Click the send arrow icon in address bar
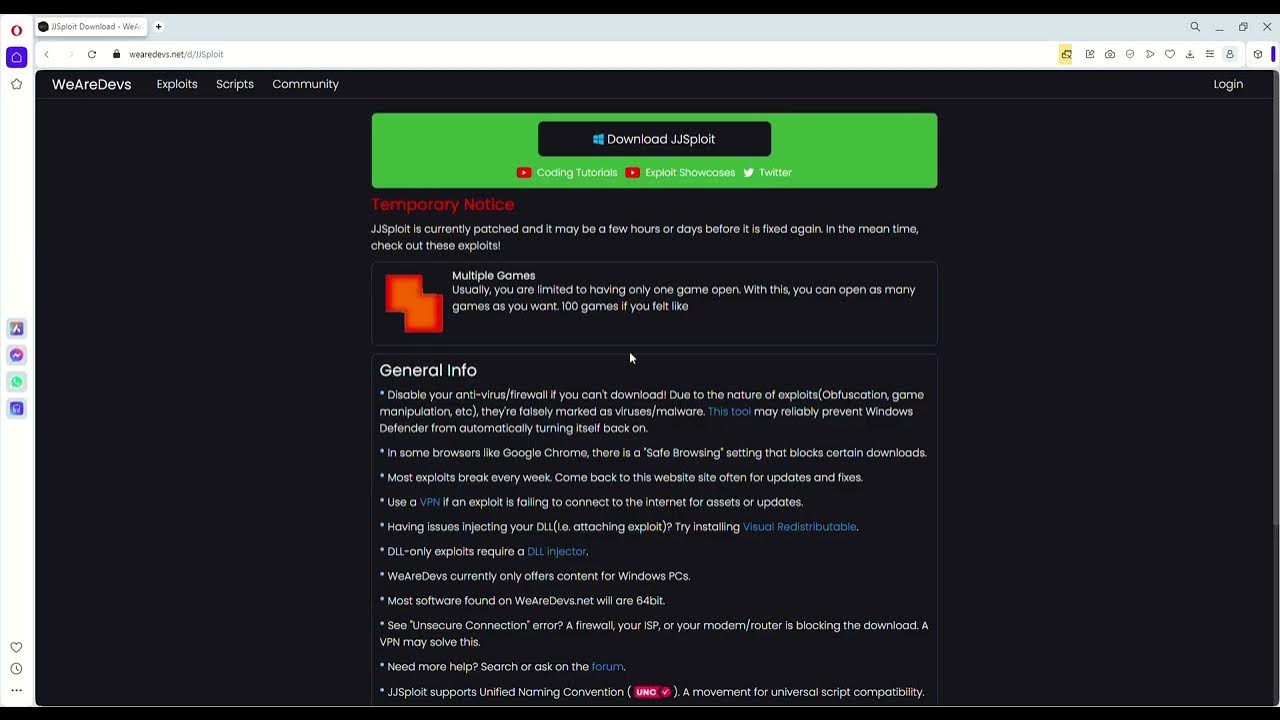Viewport: 1280px width, 720px height. (x=1150, y=54)
